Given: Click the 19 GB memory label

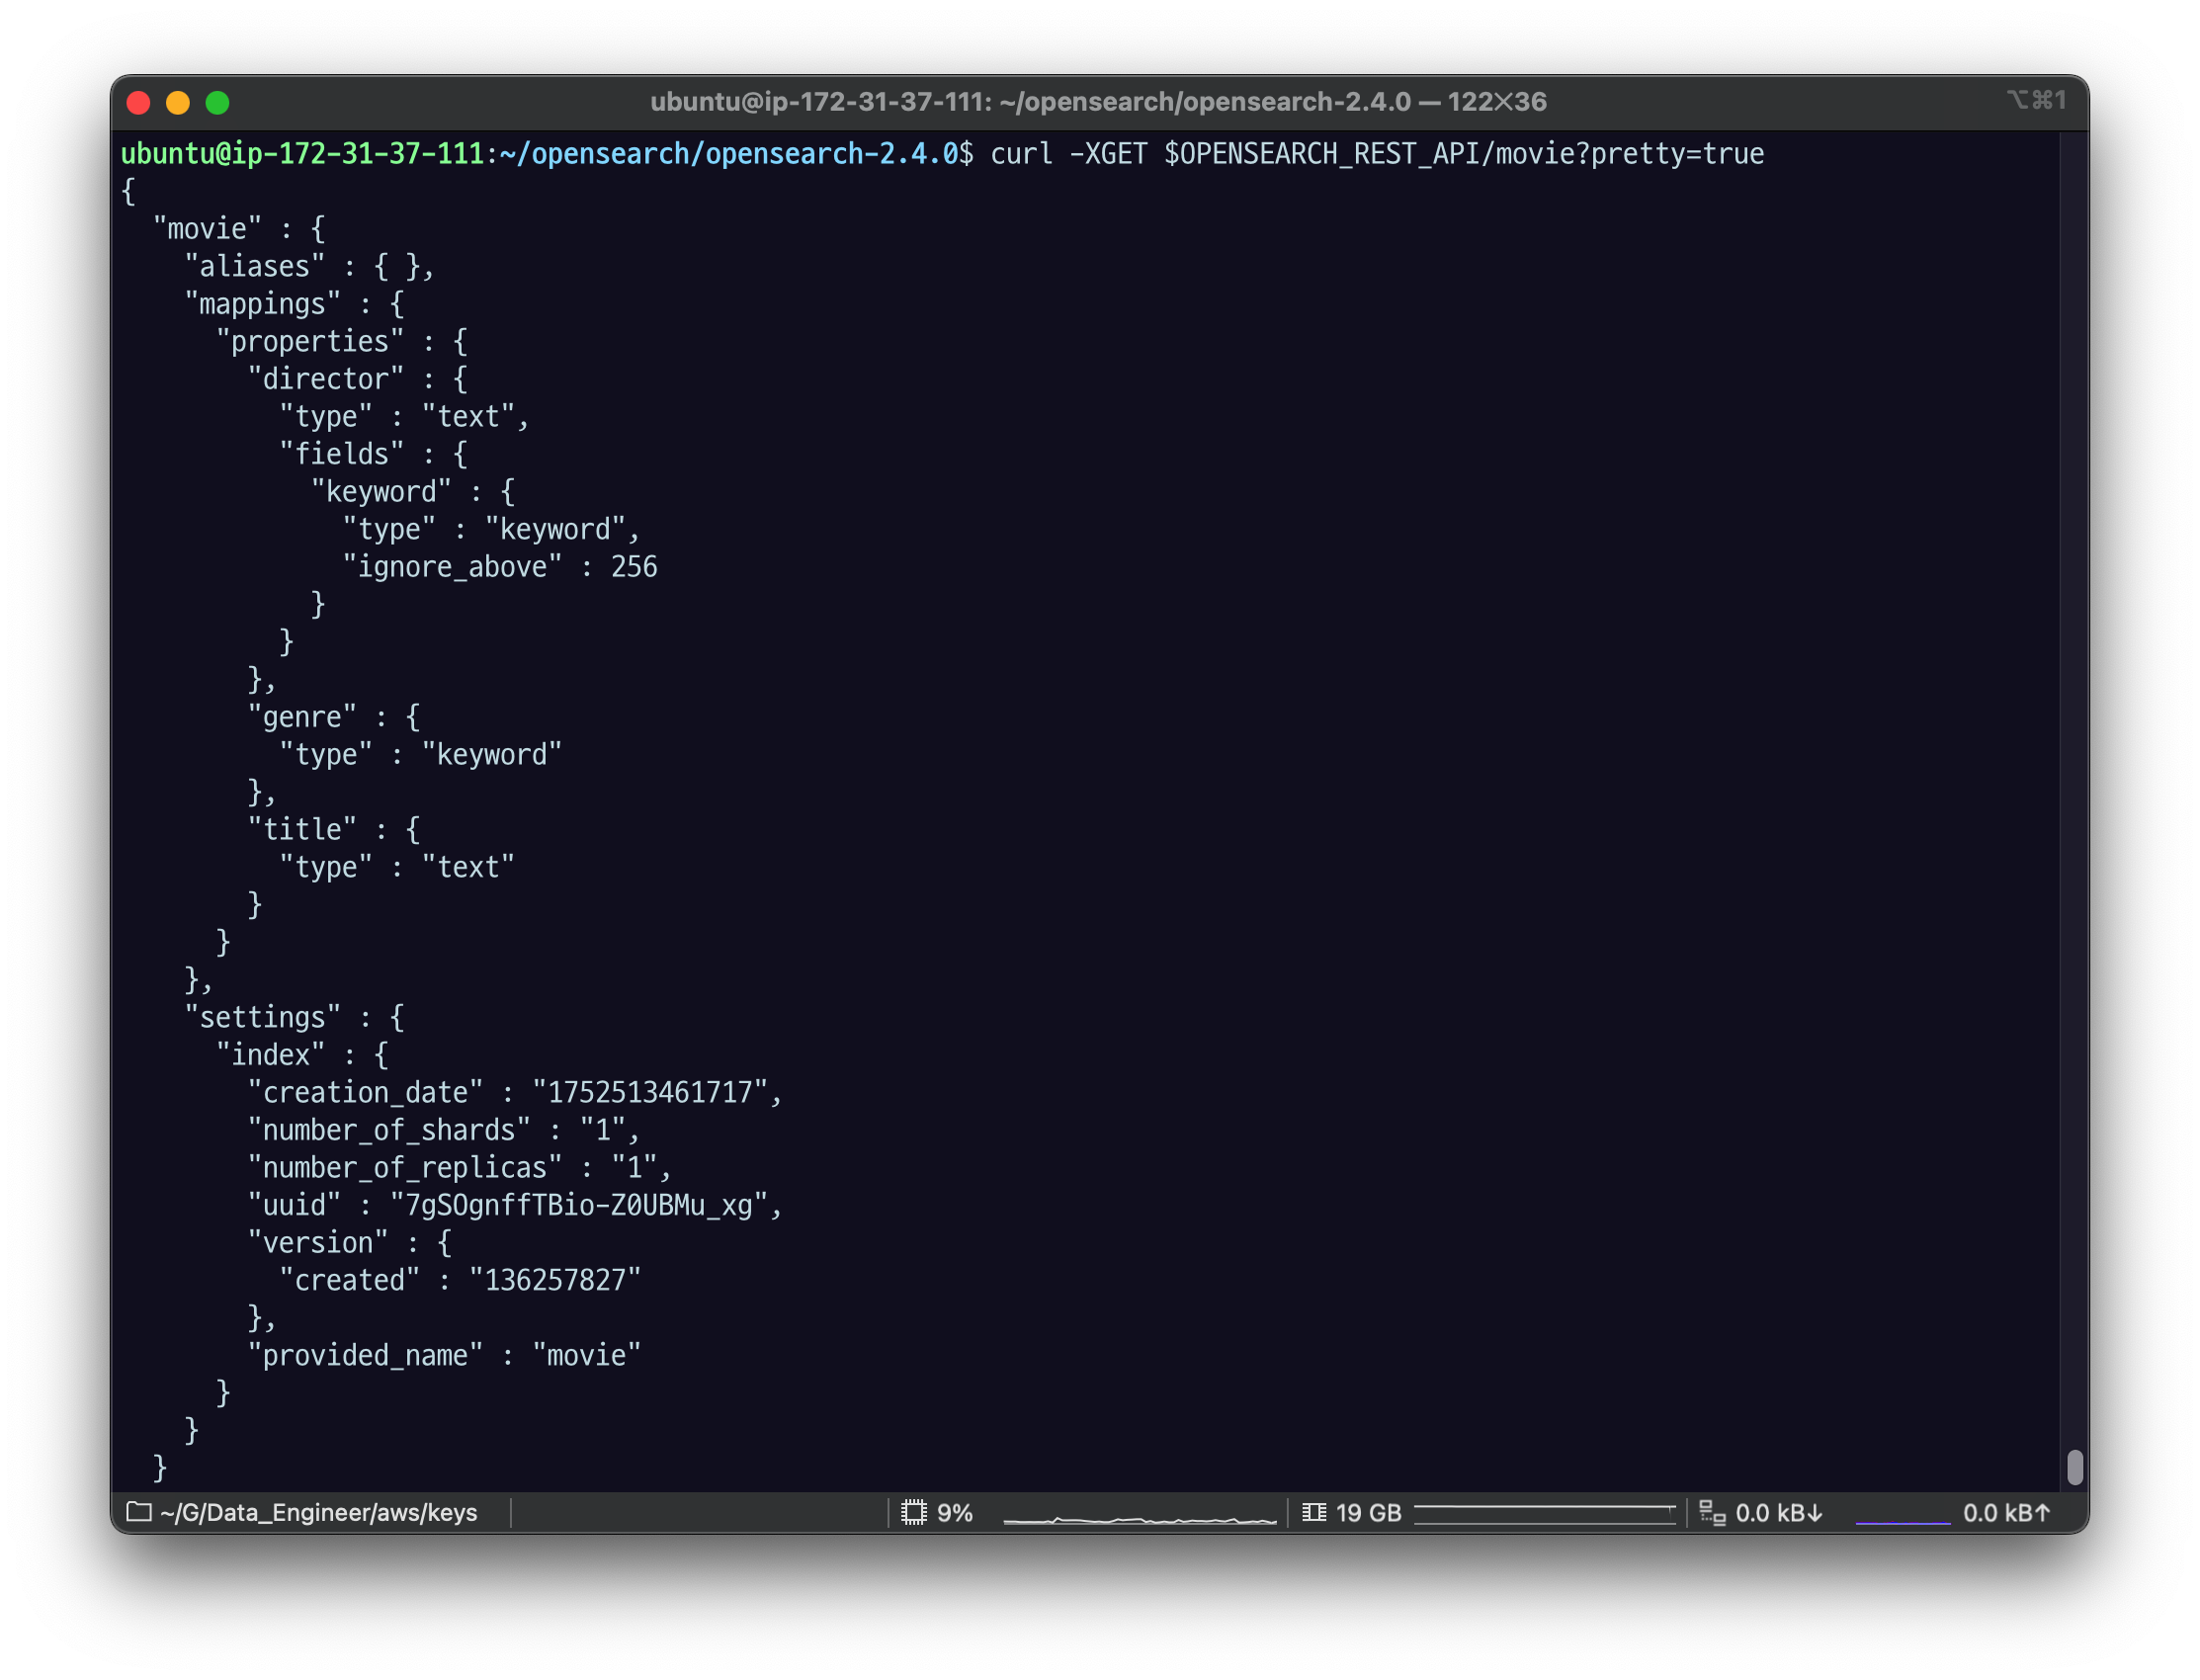Looking at the screenshot, I should click(x=1368, y=1513).
